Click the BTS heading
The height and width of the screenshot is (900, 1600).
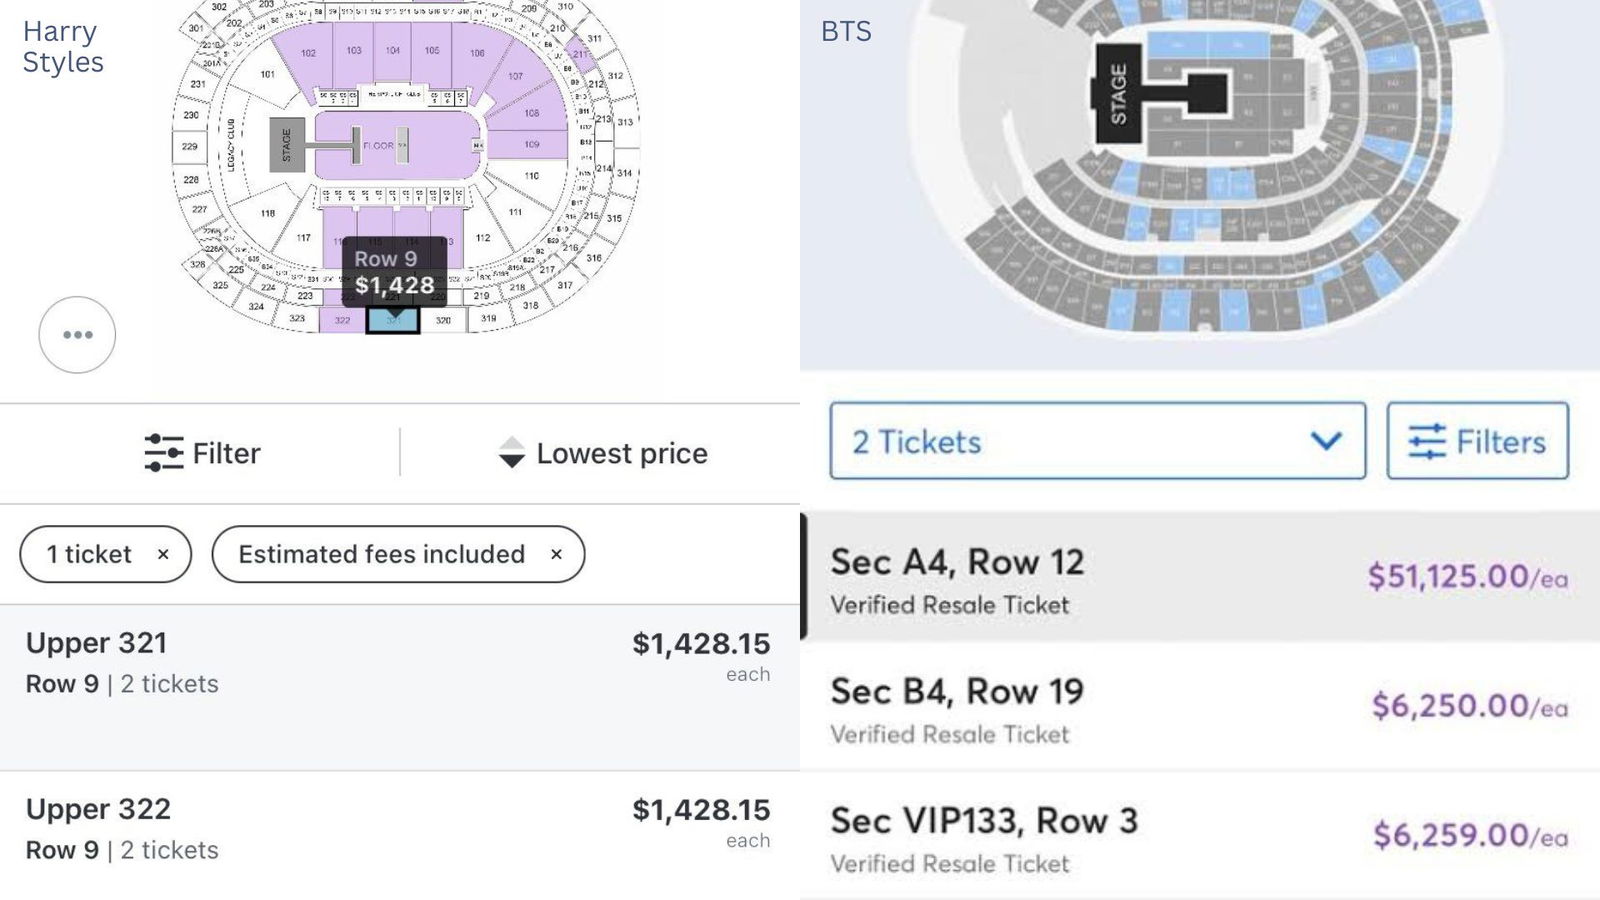[846, 32]
